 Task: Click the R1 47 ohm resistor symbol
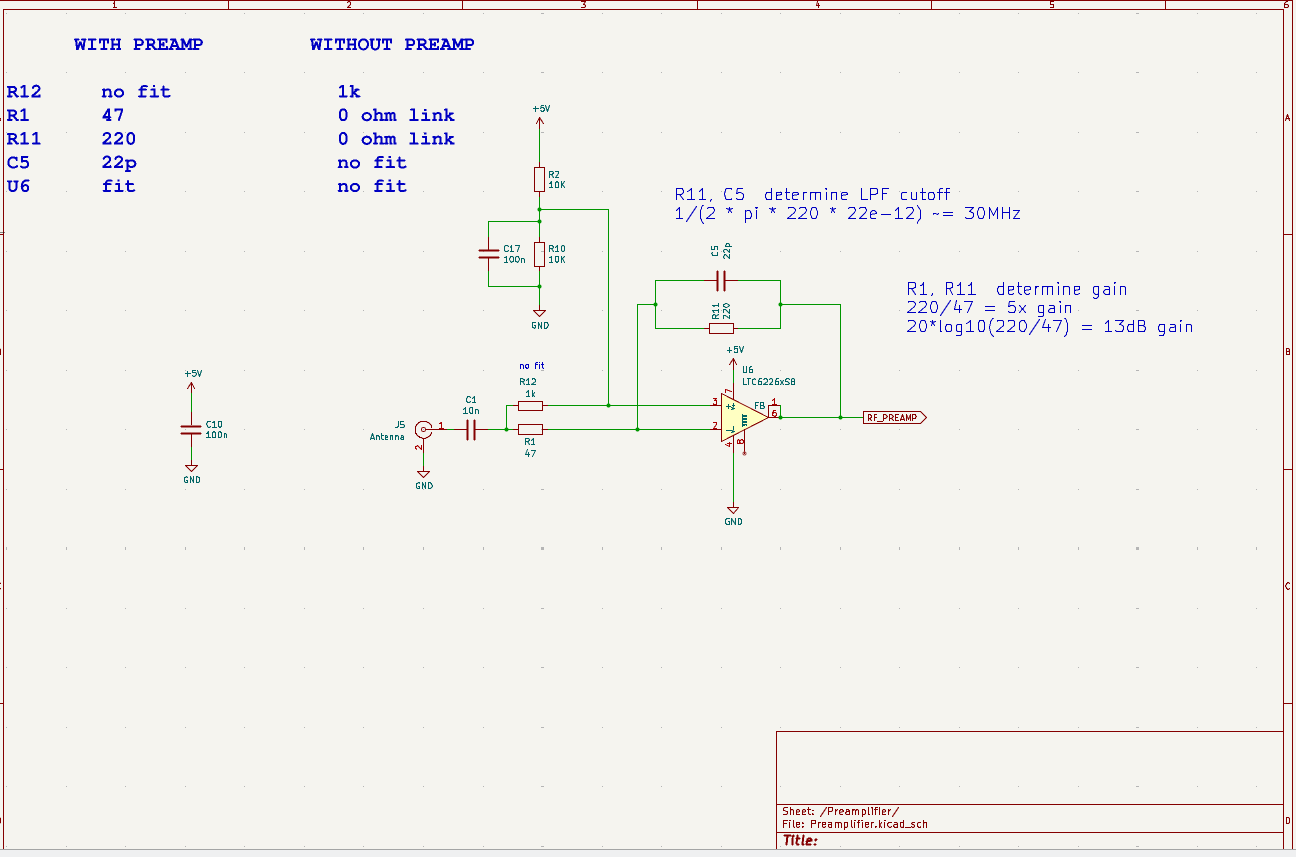click(530, 429)
